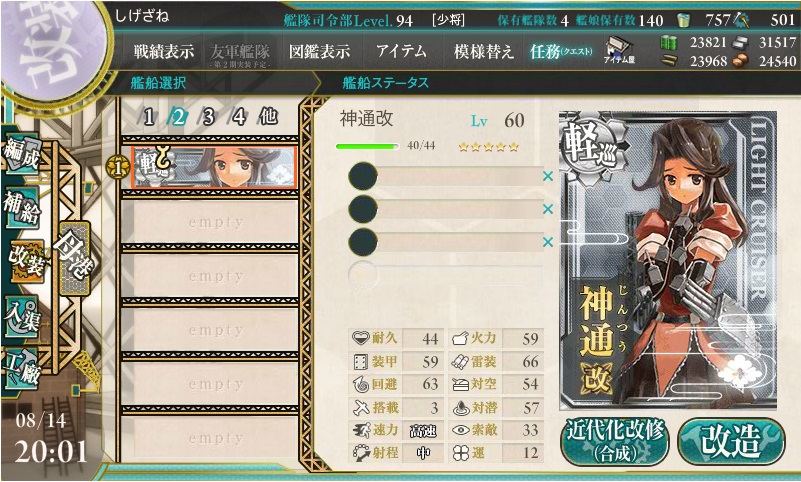801x482 pixels.
Task: Click the 近代化改修 (合成) button
Action: 615,441
